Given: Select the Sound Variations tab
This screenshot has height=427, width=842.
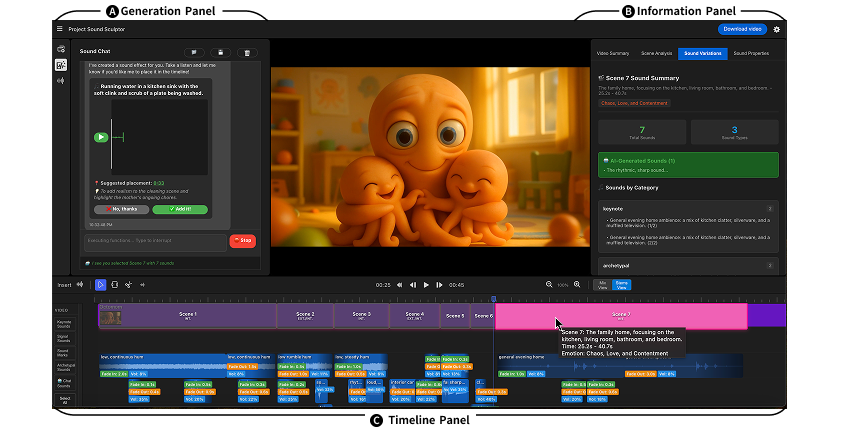Looking at the screenshot, I should click(702, 53).
